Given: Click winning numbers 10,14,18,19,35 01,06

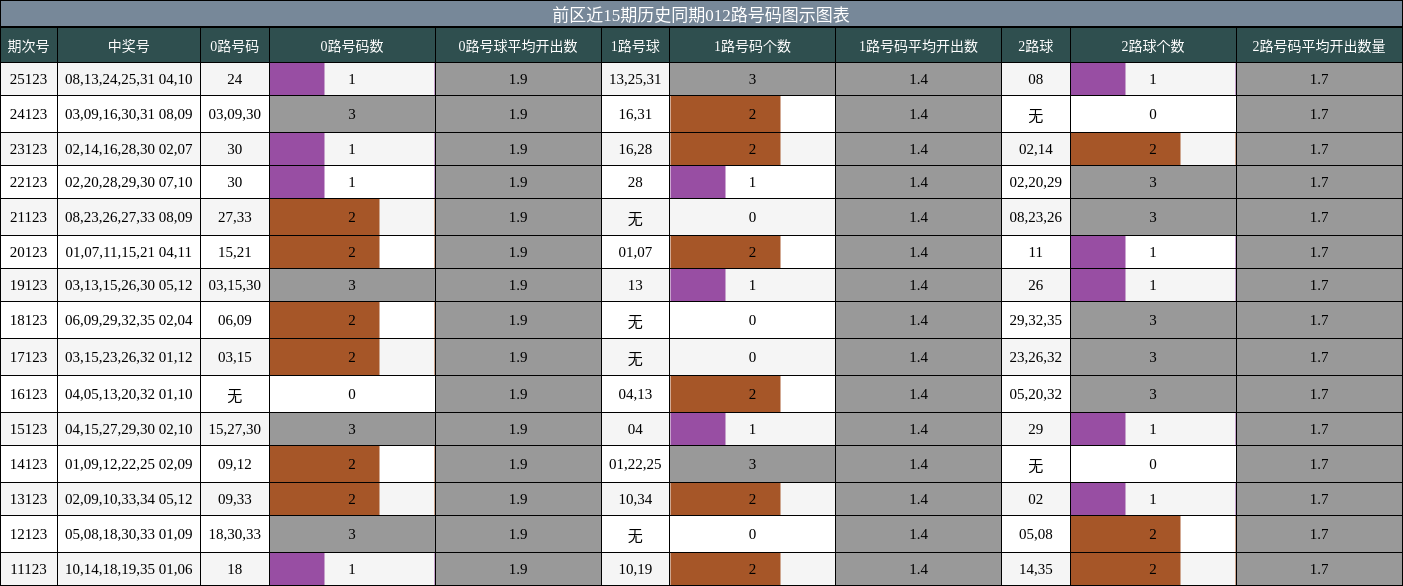Looking at the screenshot, I should click(x=129, y=569).
